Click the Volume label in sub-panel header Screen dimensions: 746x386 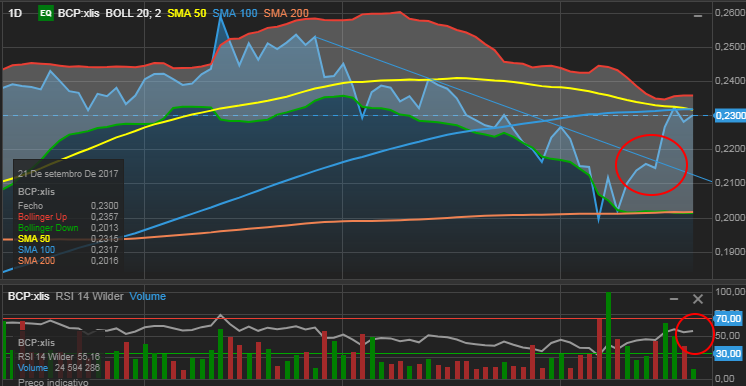[147, 297]
